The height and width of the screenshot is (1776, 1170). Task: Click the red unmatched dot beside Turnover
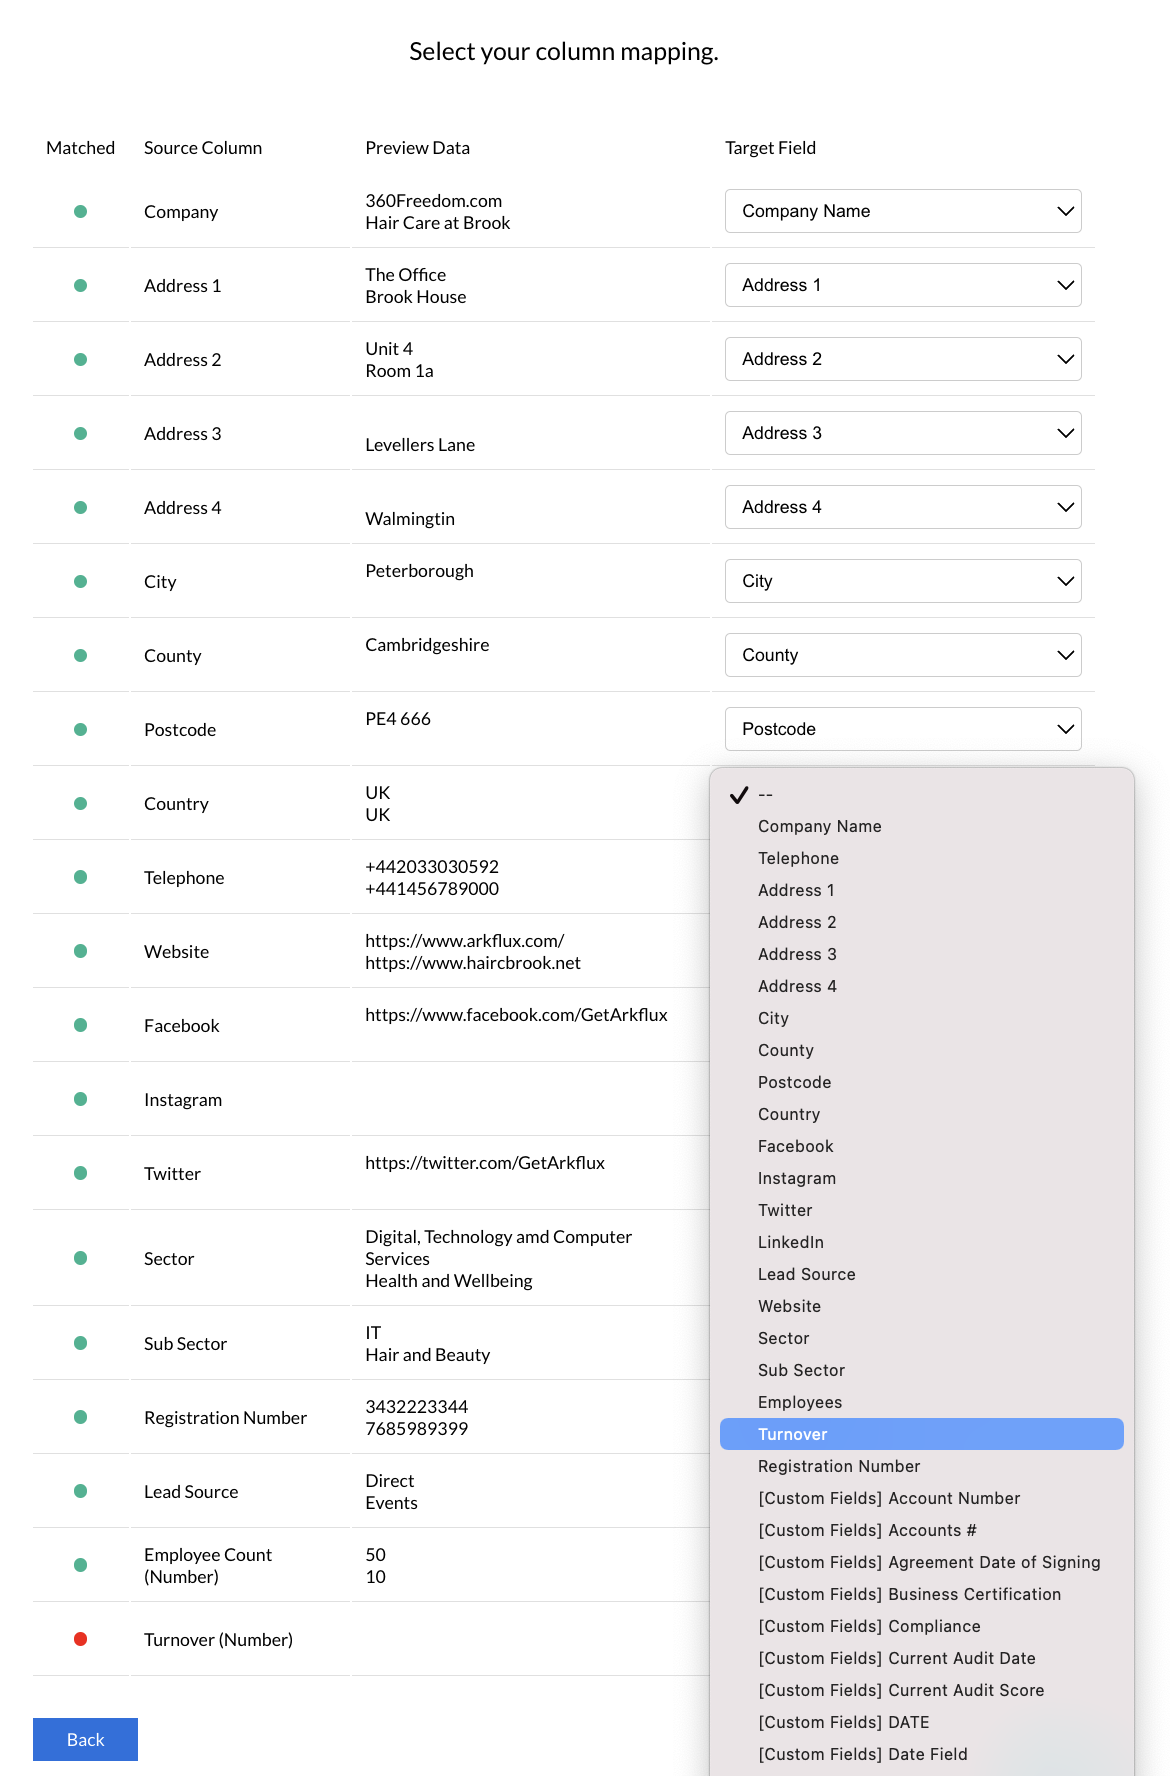coord(81,1639)
